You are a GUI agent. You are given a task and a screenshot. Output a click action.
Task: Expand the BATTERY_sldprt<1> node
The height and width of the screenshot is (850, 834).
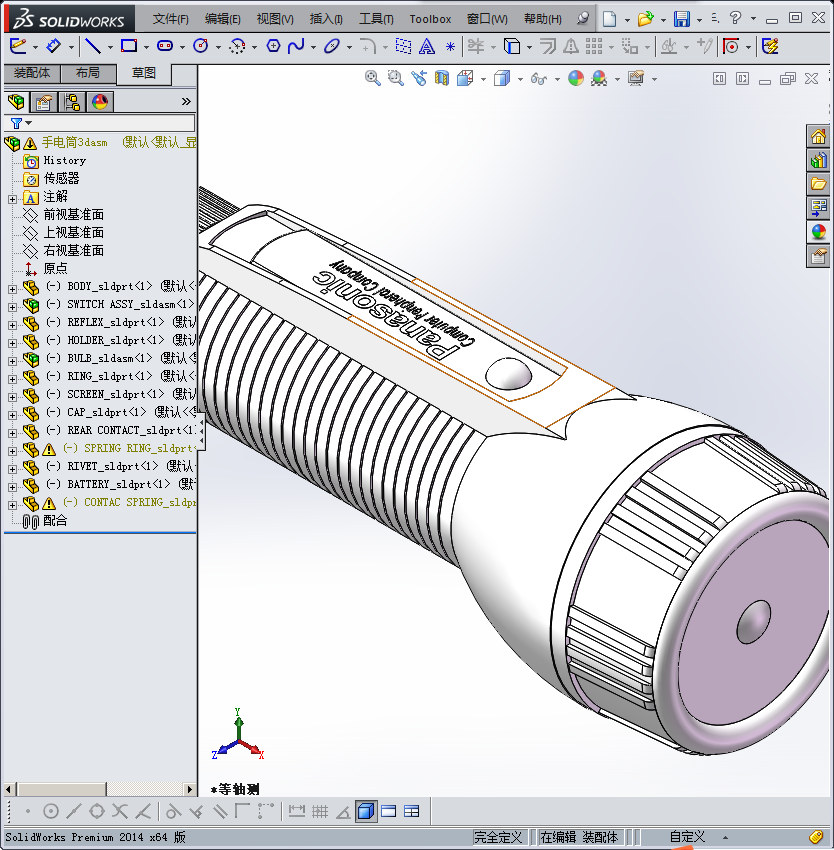click(12, 487)
